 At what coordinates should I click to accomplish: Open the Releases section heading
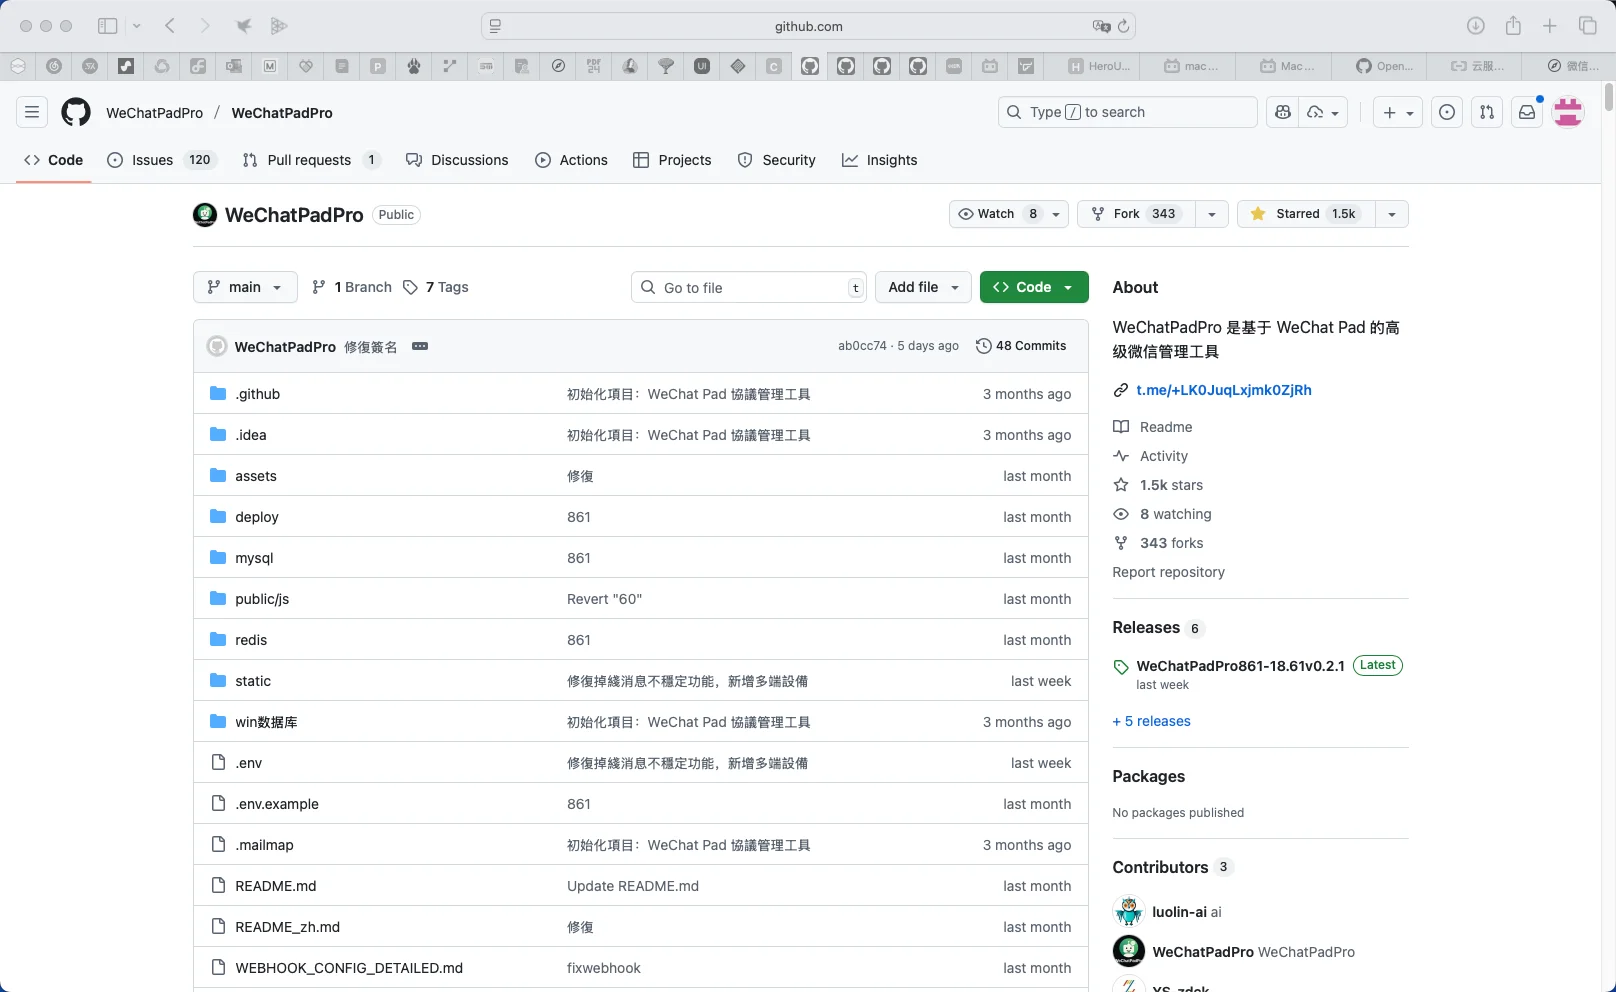pos(1146,628)
